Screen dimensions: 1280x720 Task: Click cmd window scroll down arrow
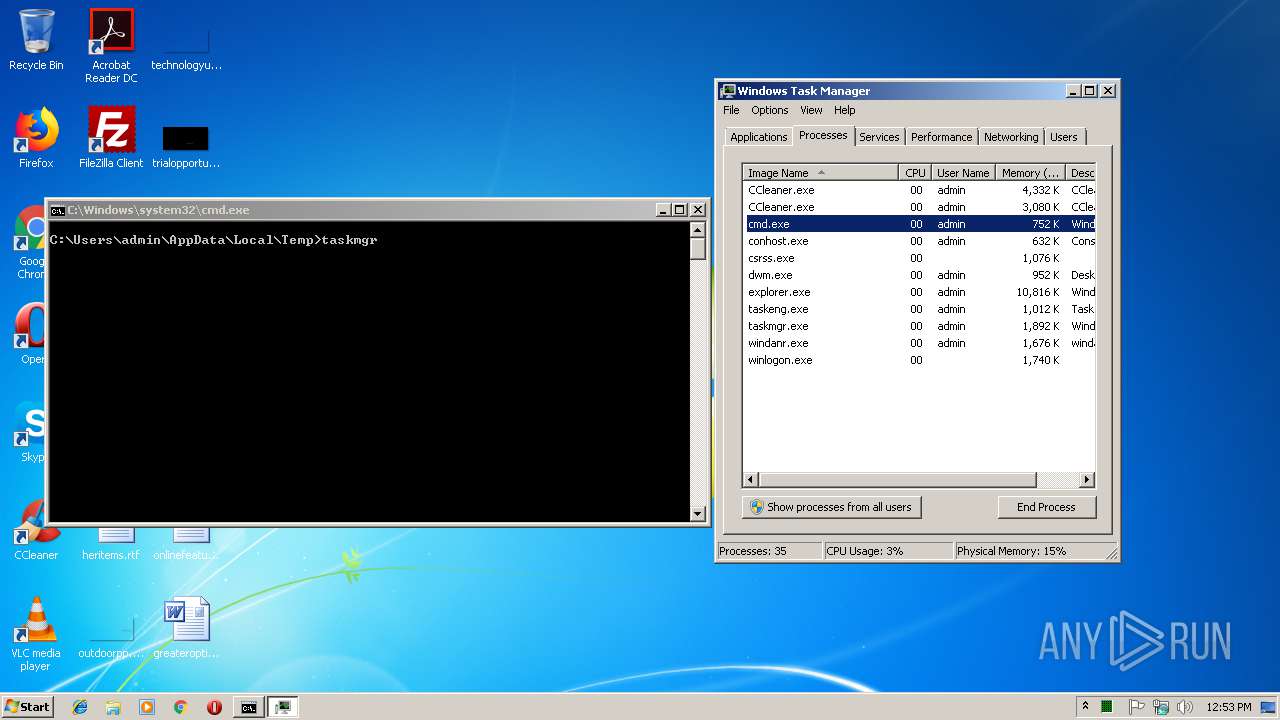[698, 514]
